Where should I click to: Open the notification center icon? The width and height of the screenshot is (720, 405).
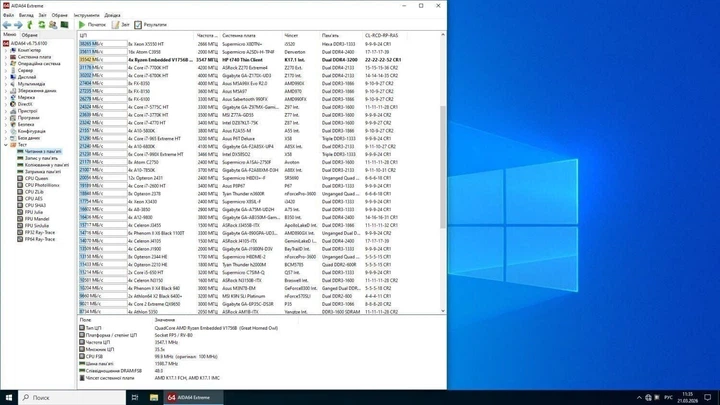[x=708, y=398]
